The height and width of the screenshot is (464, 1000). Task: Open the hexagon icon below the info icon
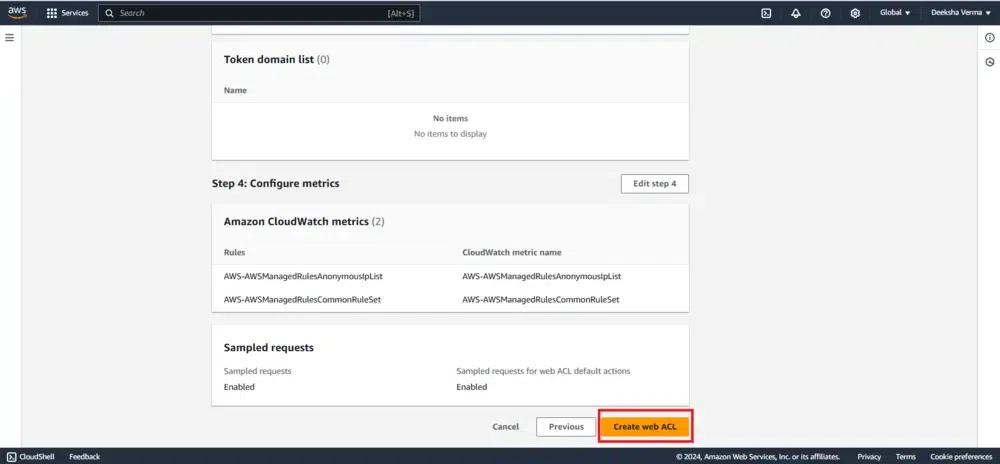(x=990, y=62)
